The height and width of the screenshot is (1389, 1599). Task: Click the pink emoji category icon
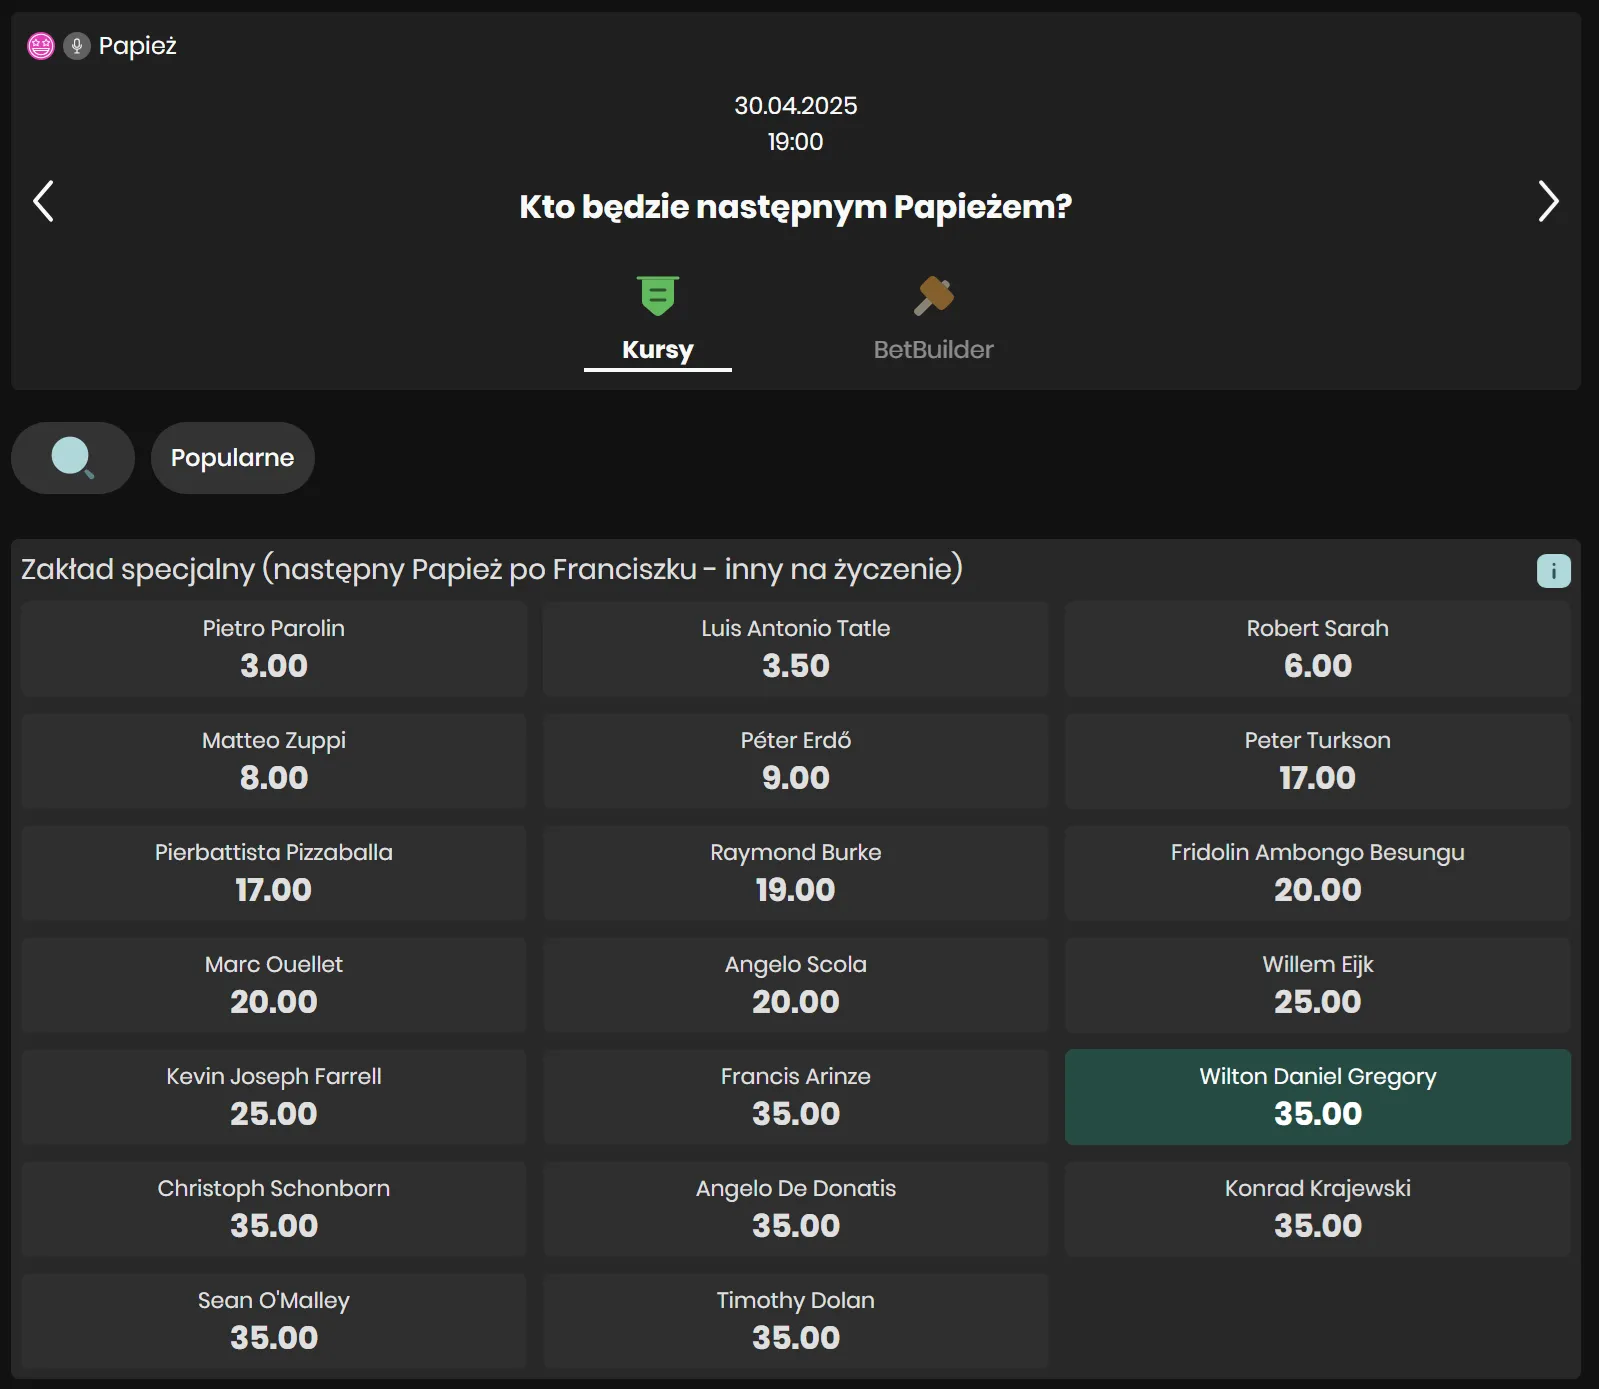coord(41,46)
